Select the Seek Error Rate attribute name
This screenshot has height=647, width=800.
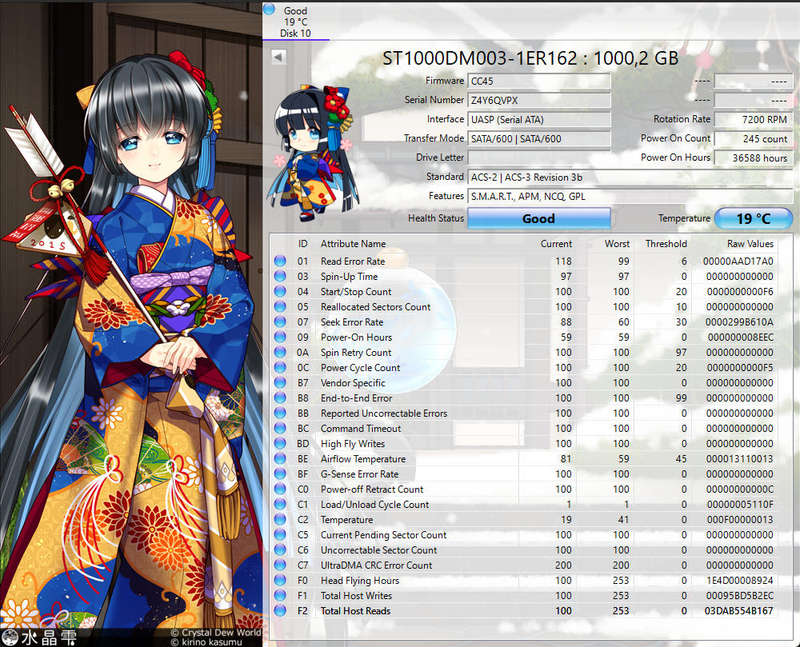click(352, 322)
